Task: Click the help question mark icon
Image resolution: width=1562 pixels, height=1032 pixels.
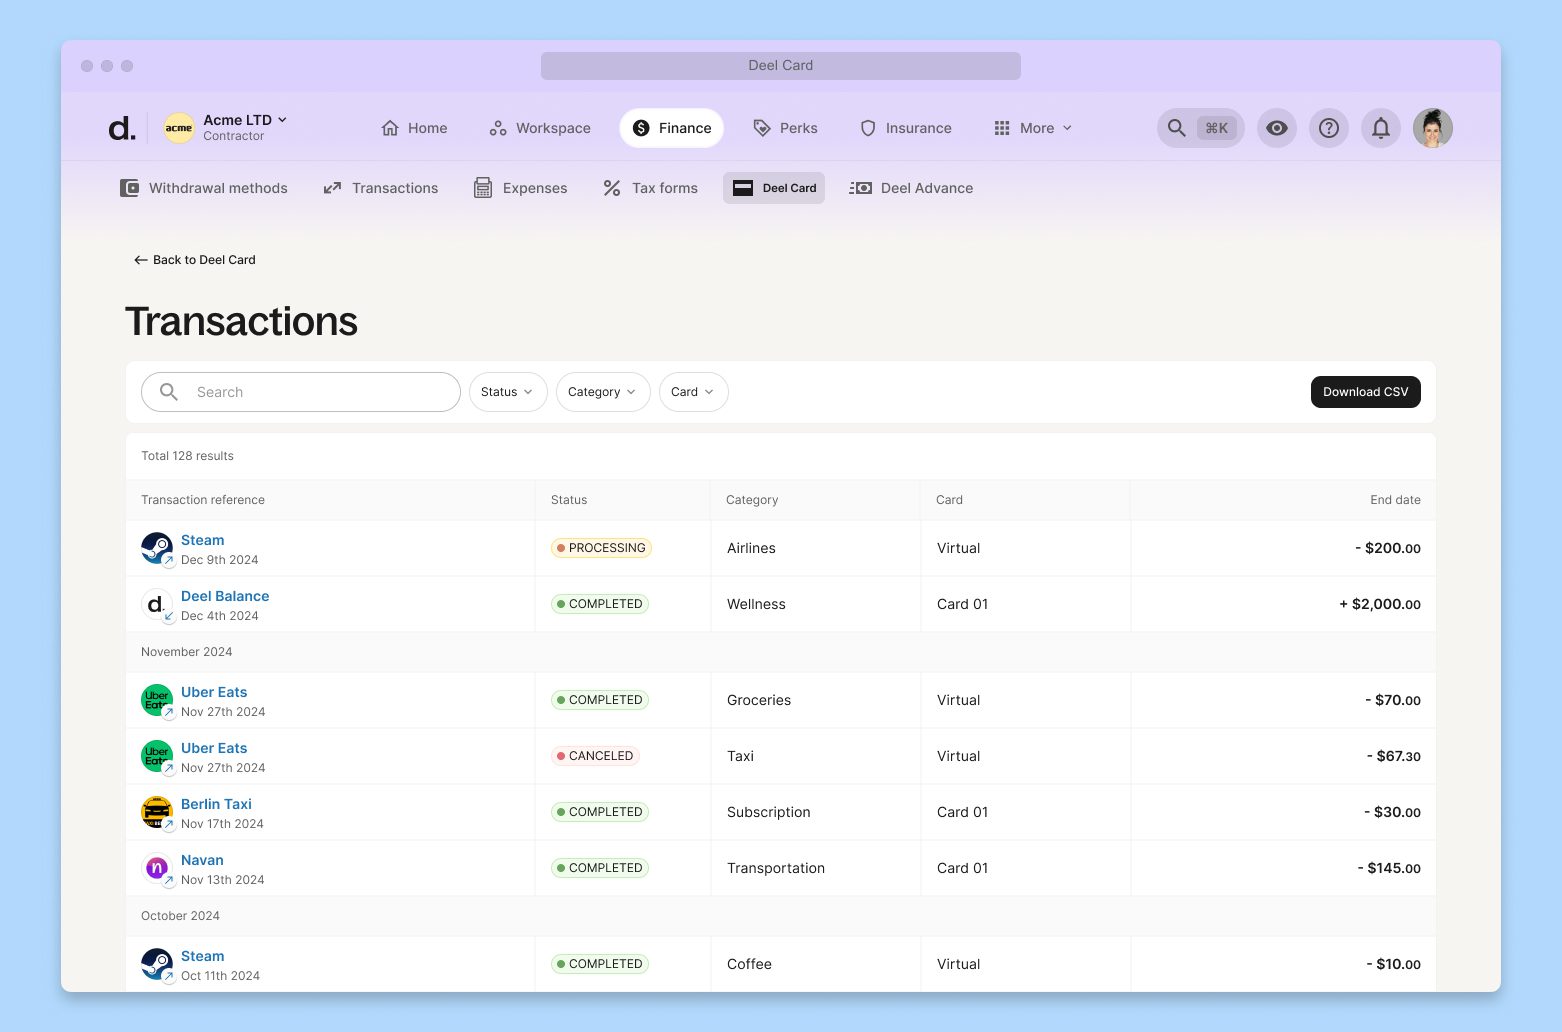Action: click(1328, 128)
